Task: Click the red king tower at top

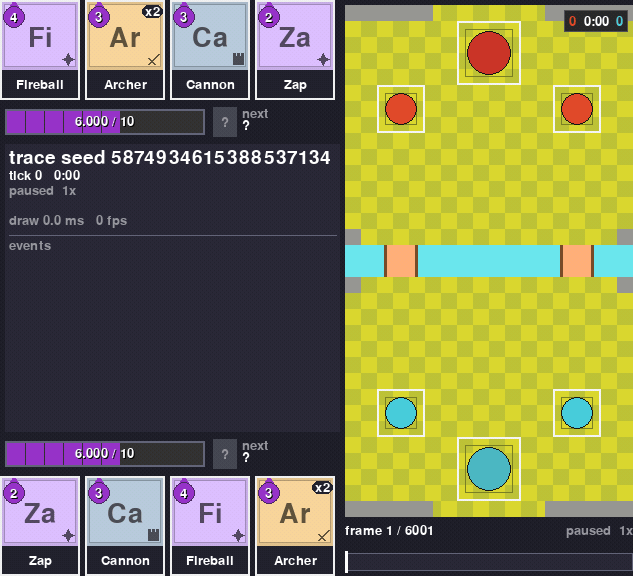Action: tap(489, 53)
